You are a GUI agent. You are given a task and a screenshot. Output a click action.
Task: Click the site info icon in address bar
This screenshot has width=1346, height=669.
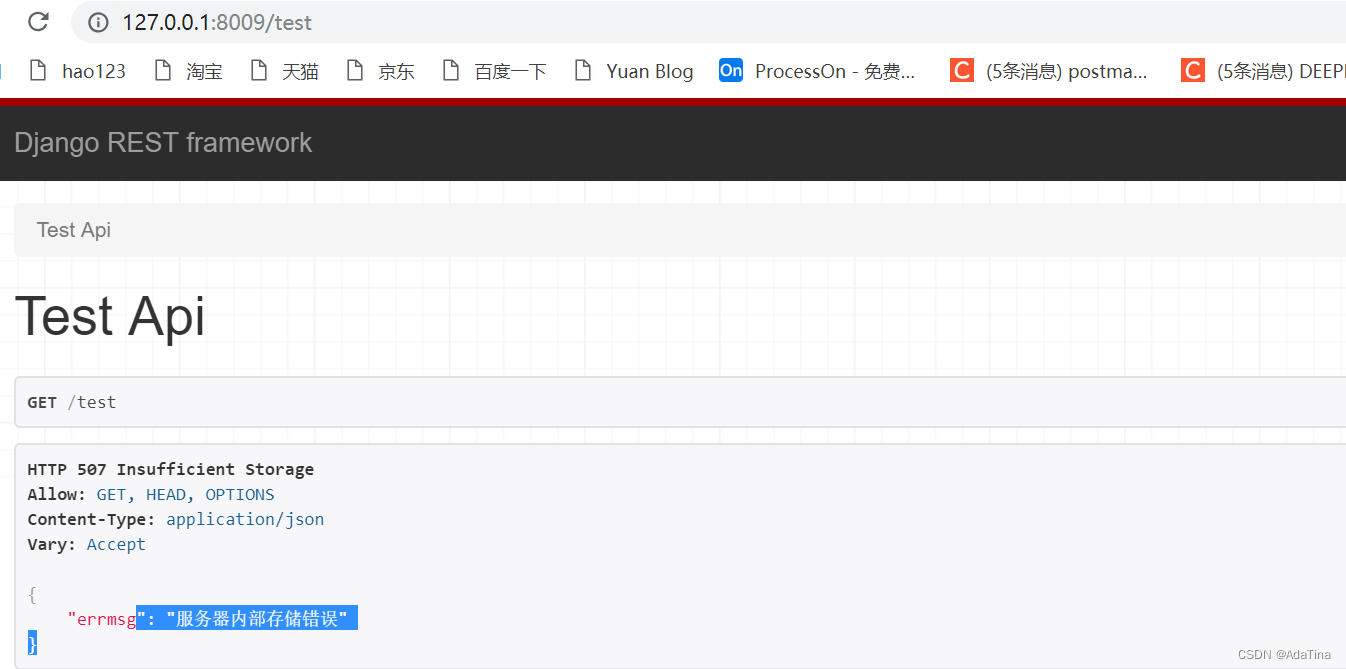coord(98,22)
